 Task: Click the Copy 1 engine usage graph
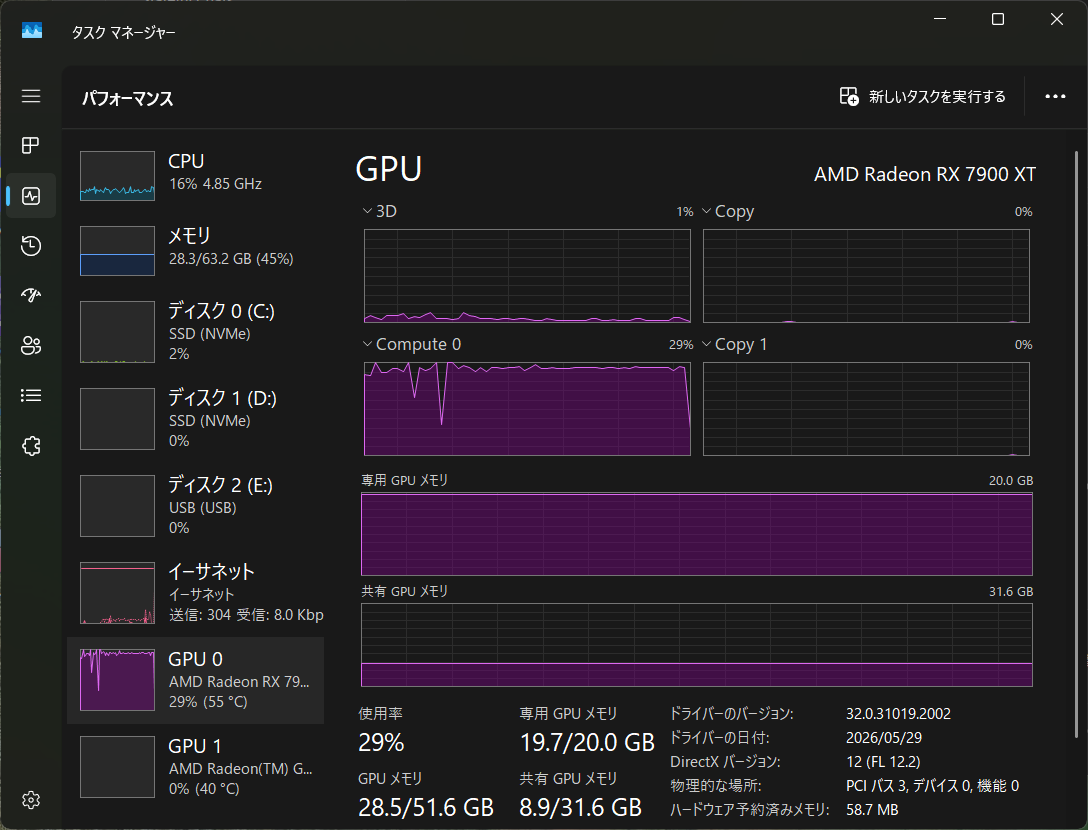(x=866, y=409)
